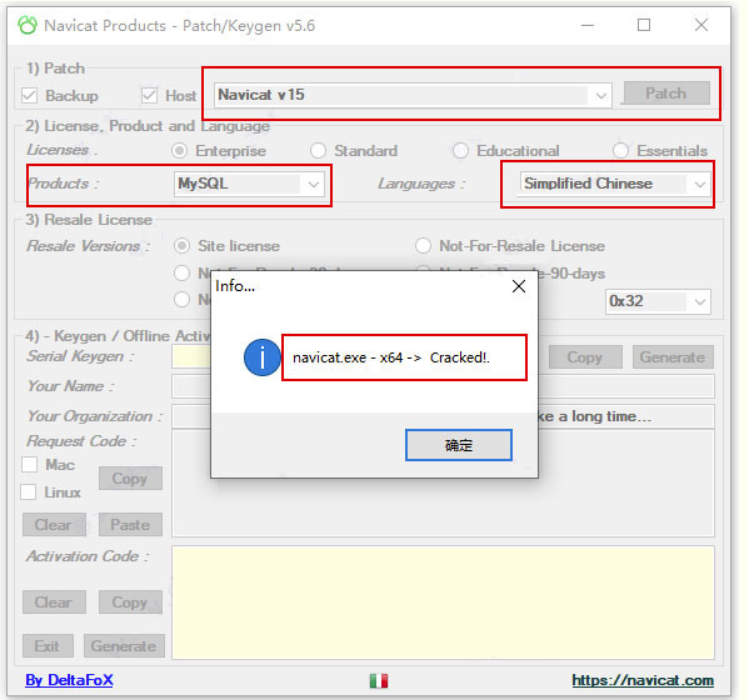Confirm the Info dialog with 确定 button
Viewport: 747px width, 700px height.
pyautogui.click(x=459, y=445)
